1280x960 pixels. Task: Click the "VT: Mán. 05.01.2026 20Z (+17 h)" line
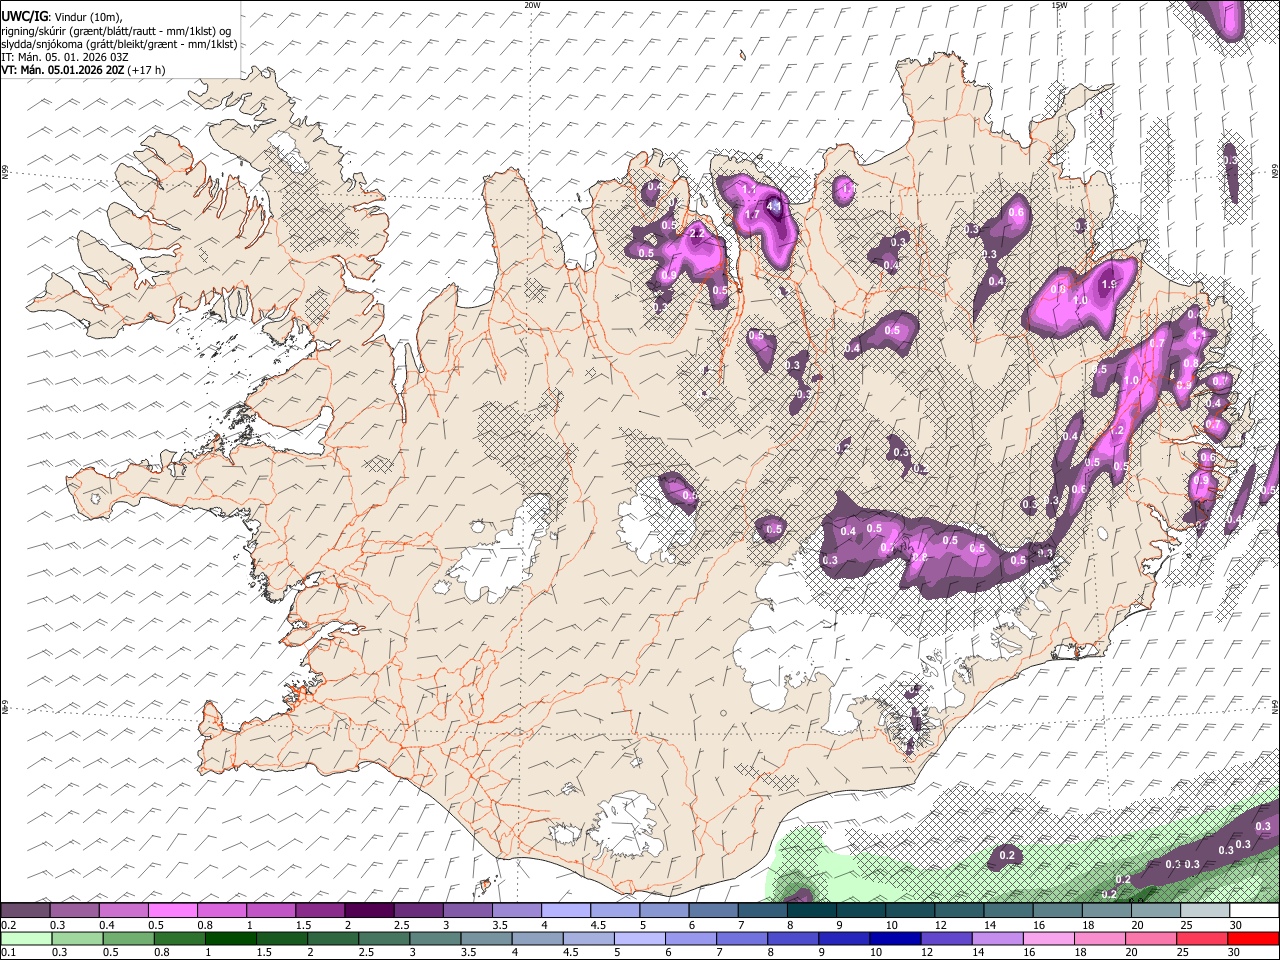(x=84, y=70)
